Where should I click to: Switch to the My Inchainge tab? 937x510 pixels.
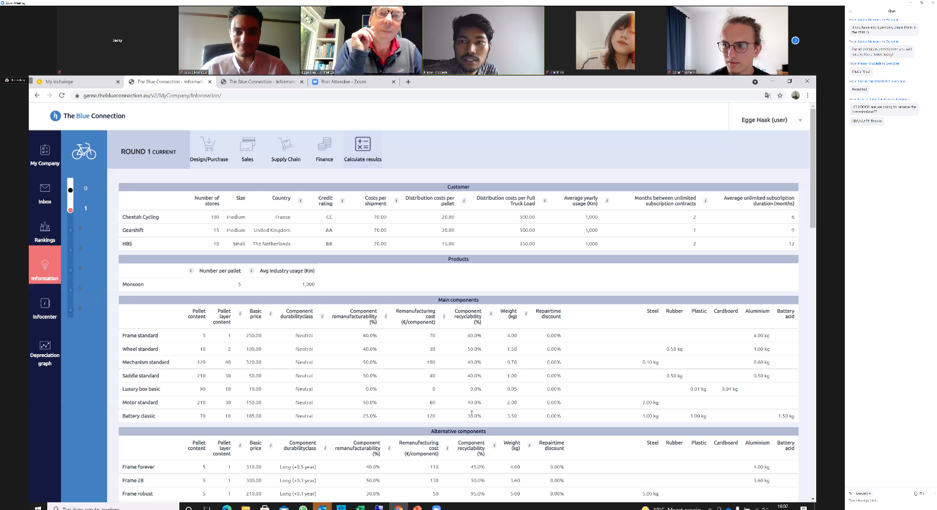(x=78, y=82)
